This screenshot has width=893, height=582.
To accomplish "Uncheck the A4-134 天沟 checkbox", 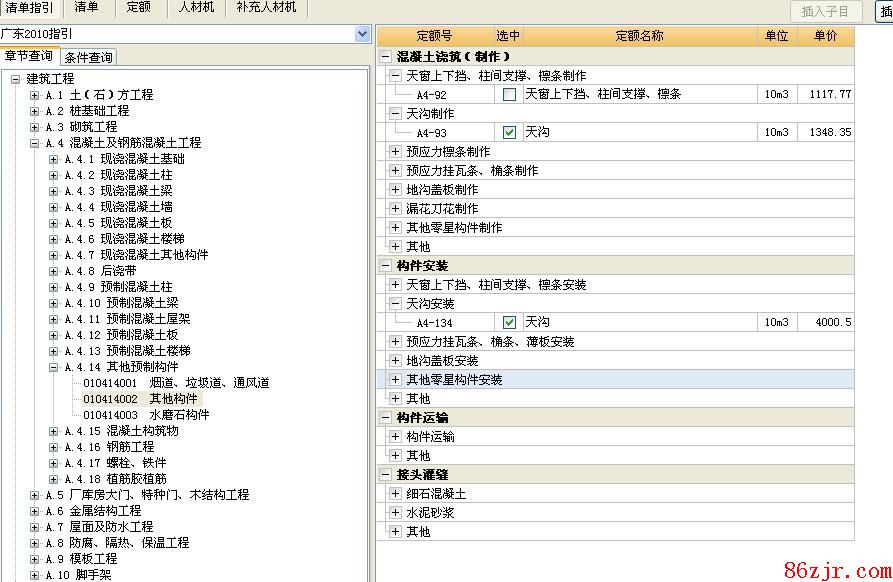I will point(510,322).
